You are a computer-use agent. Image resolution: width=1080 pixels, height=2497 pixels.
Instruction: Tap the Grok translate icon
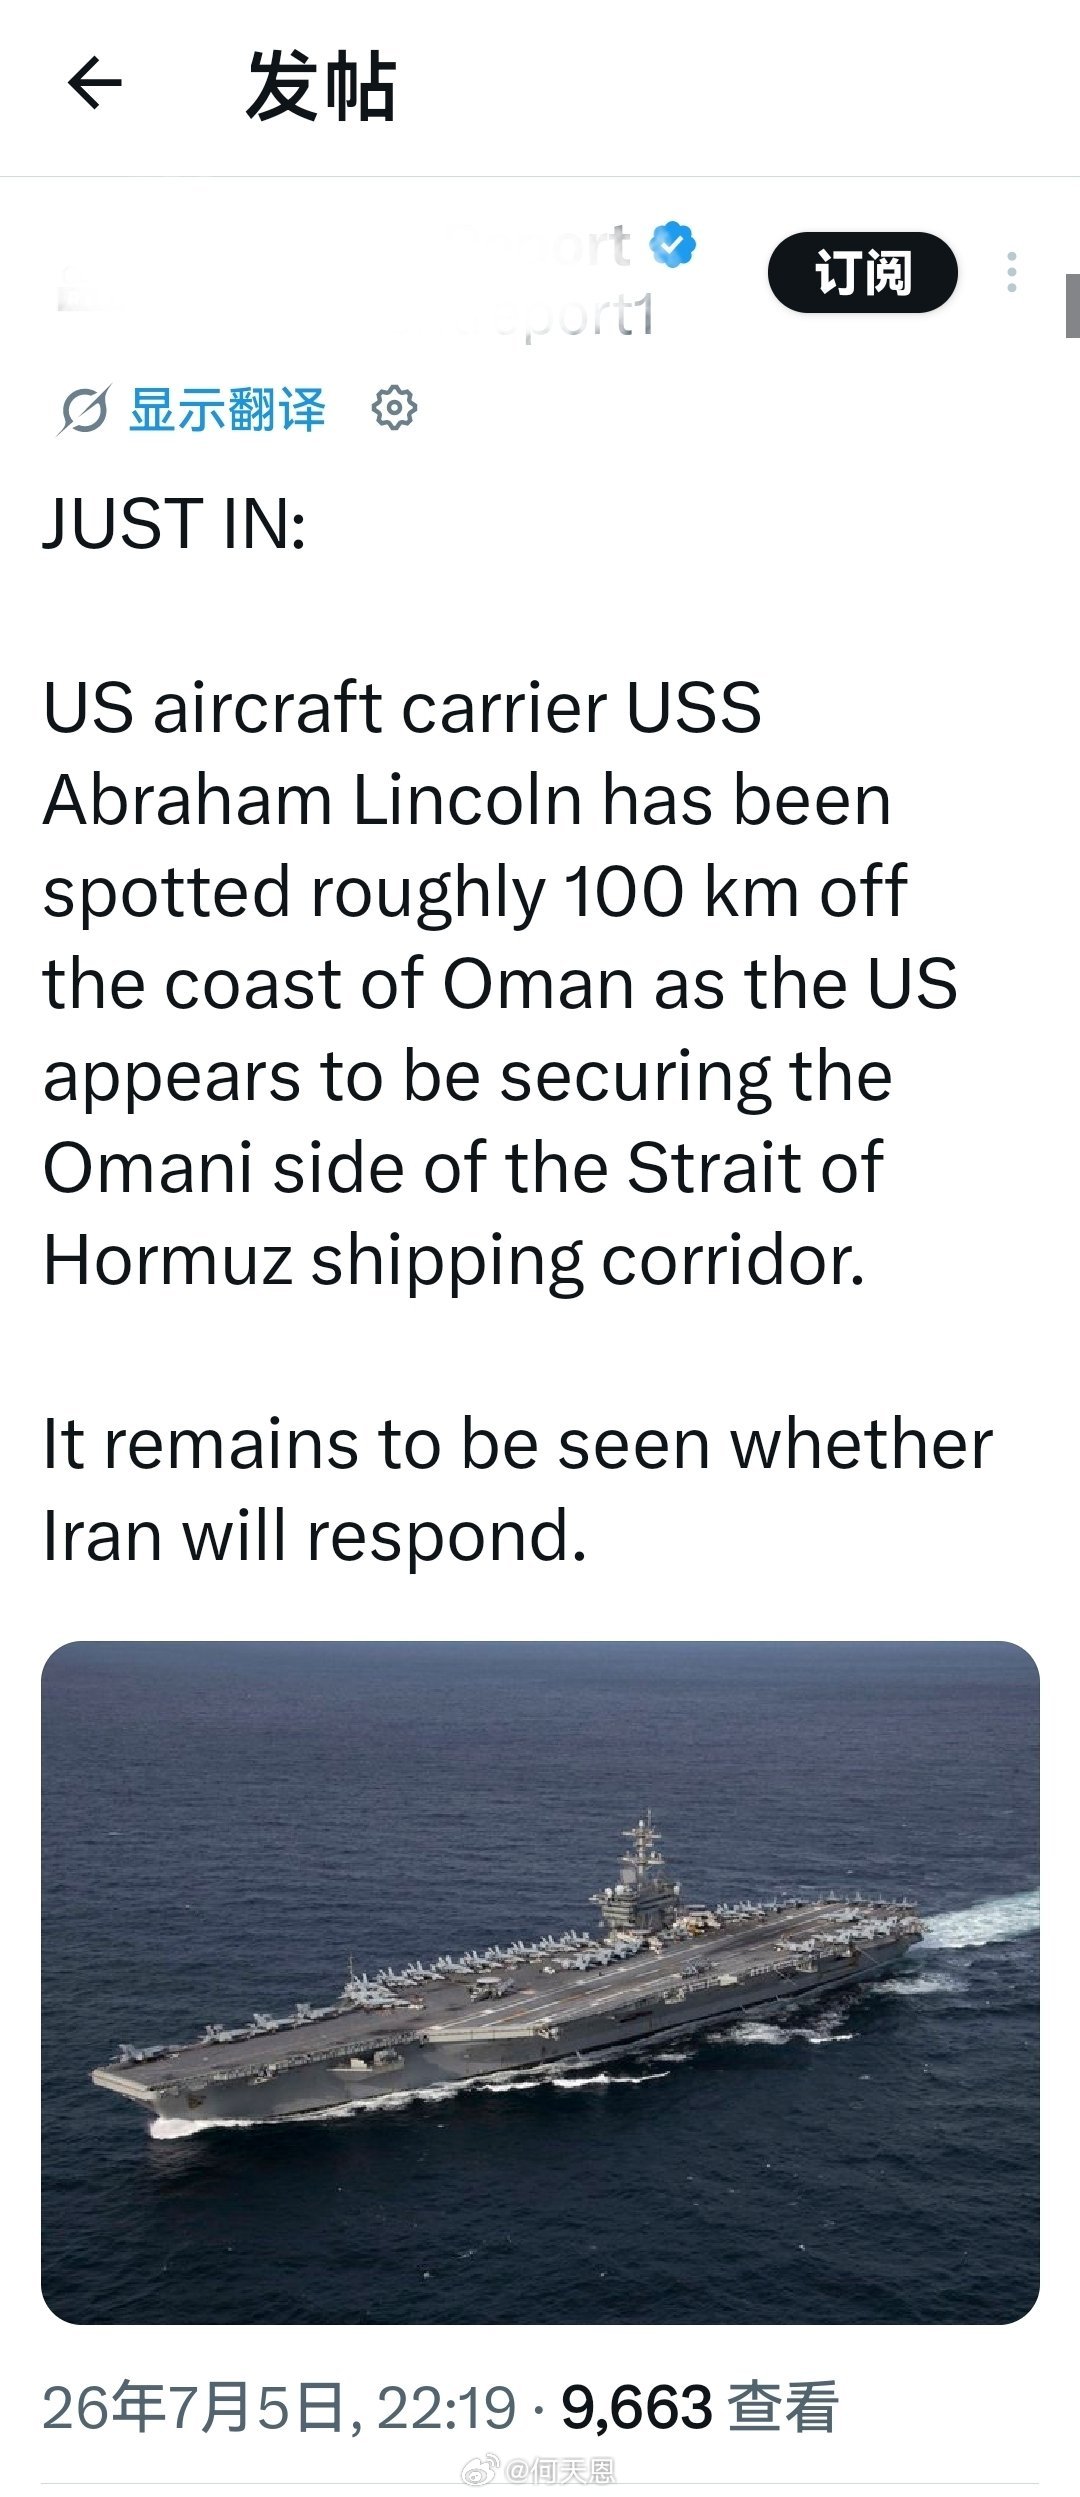(x=83, y=410)
